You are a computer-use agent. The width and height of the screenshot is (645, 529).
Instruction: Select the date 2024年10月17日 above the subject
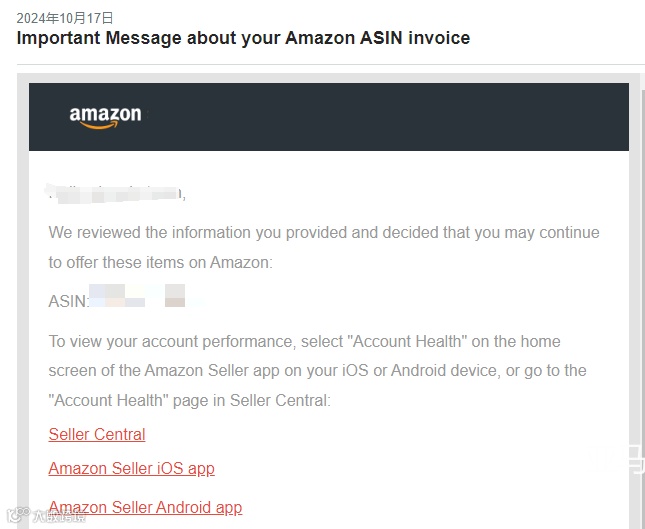(x=64, y=18)
